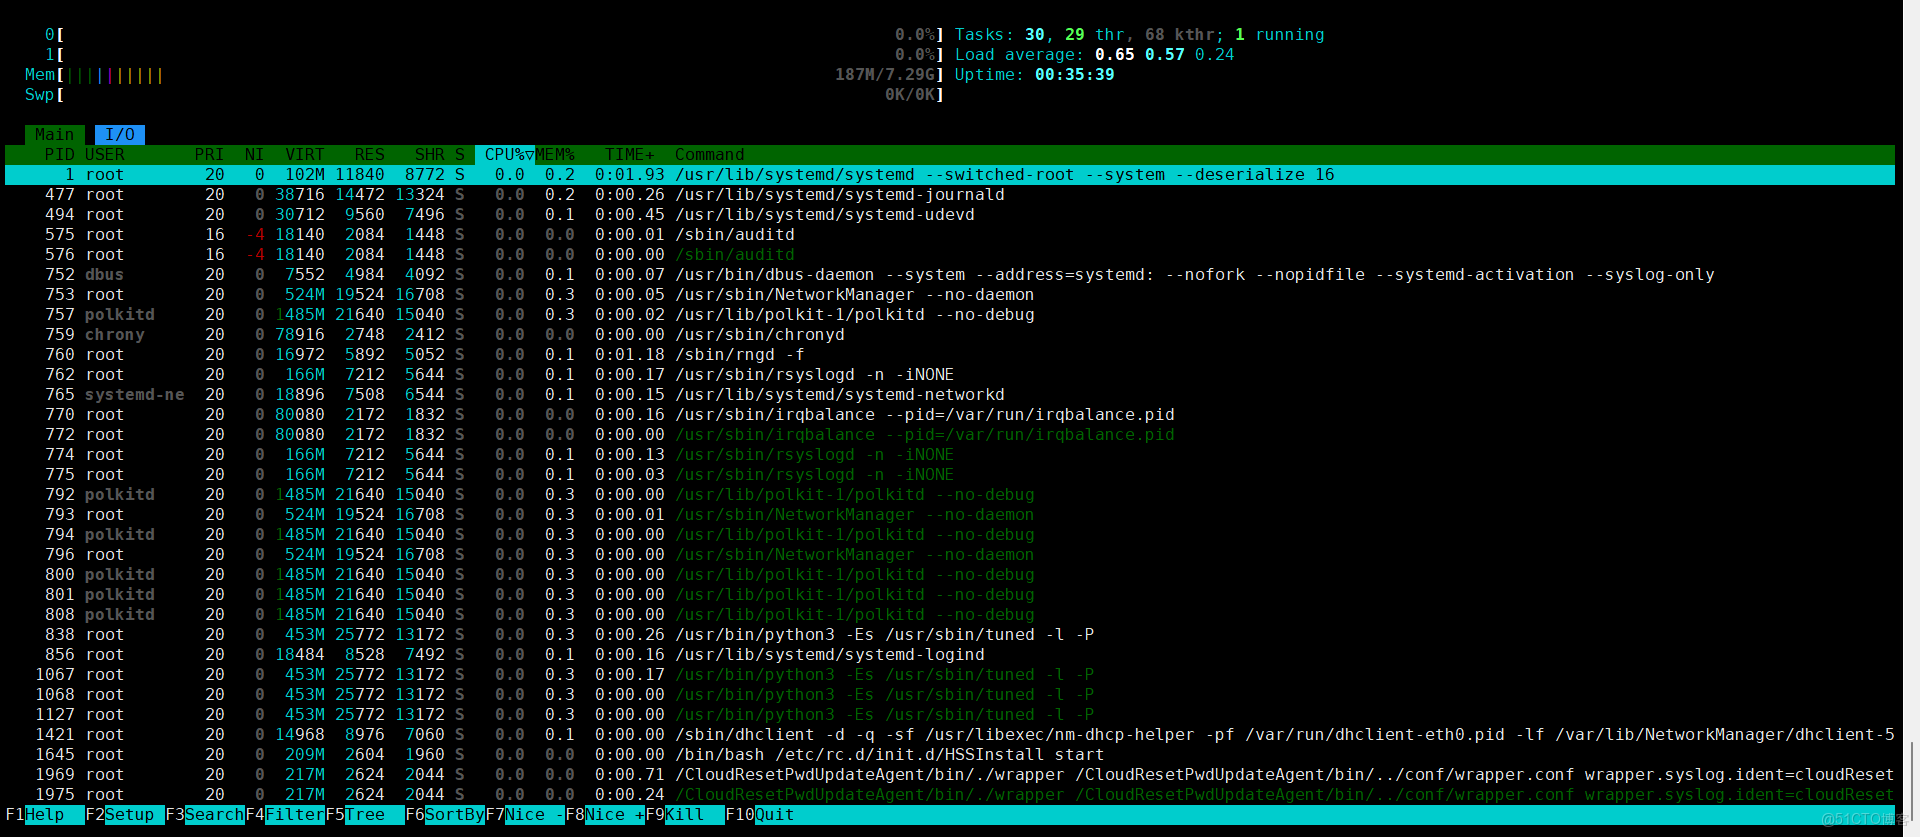Viewport: 1920px width, 837px height.
Task: Sort by the CPU% column header
Action: 505,155
